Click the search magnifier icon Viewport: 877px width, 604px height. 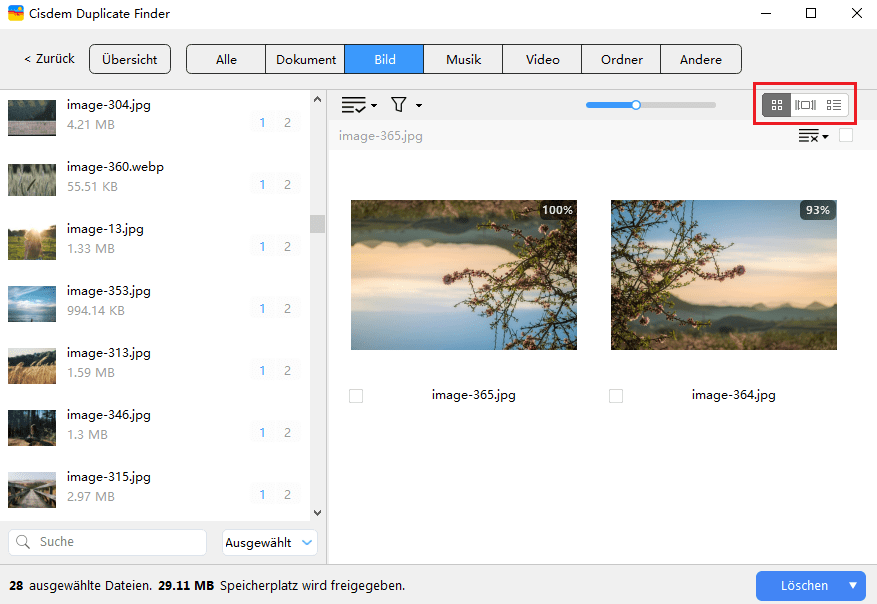point(23,542)
